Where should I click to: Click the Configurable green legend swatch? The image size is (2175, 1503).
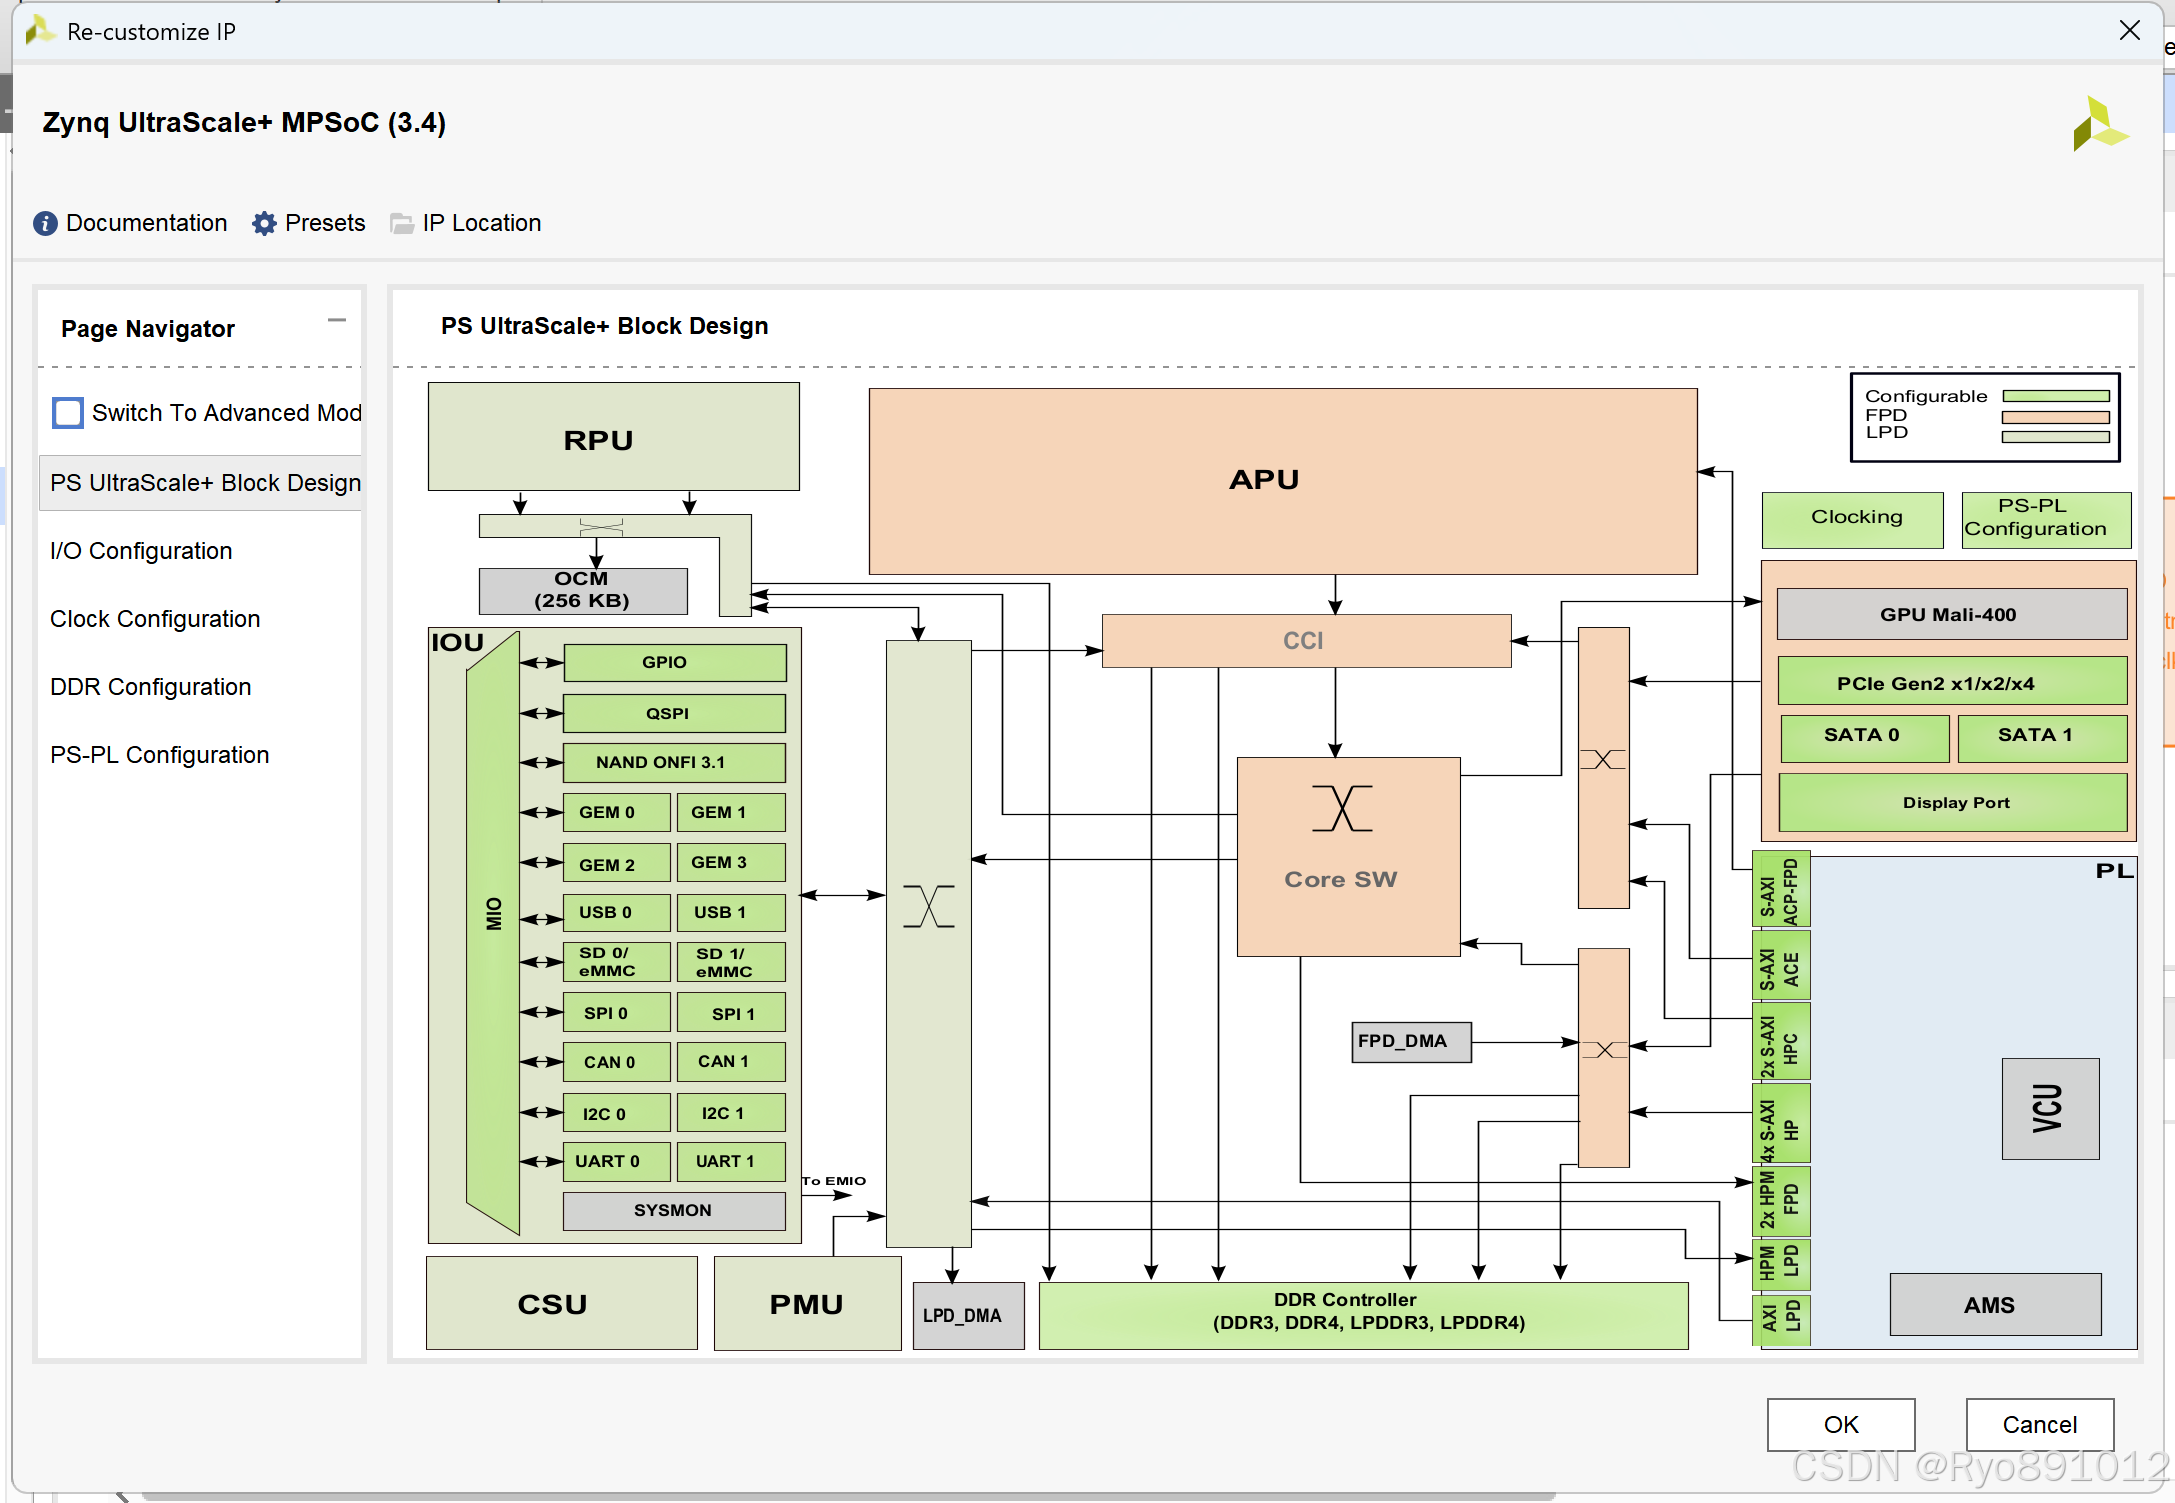[x=2055, y=397]
